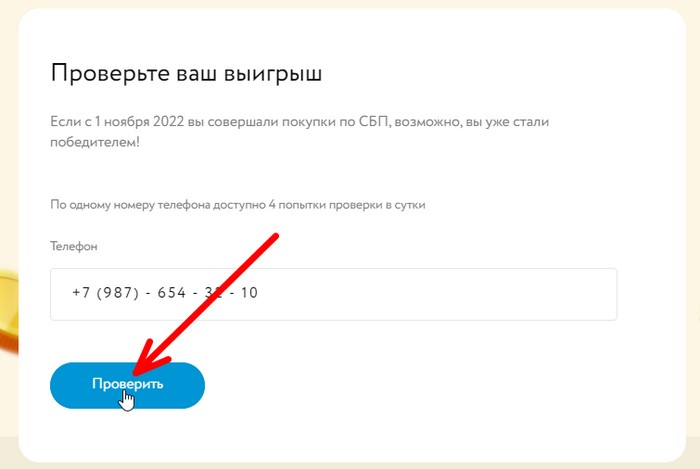Place cursor on the (987) area code
The width and height of the screenshot is (700, 469).
point(118,293)
